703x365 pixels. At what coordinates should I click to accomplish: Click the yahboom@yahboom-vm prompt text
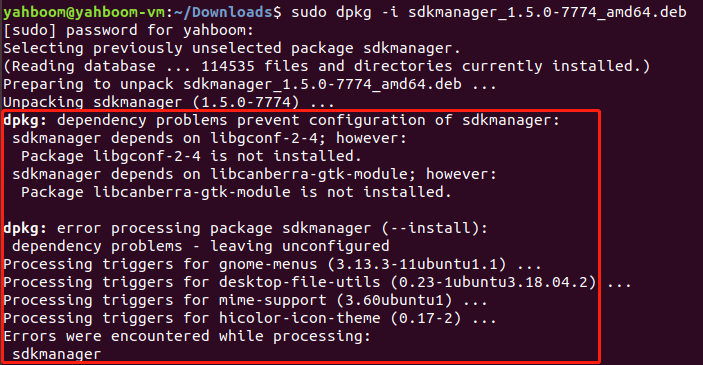point(84,12)
